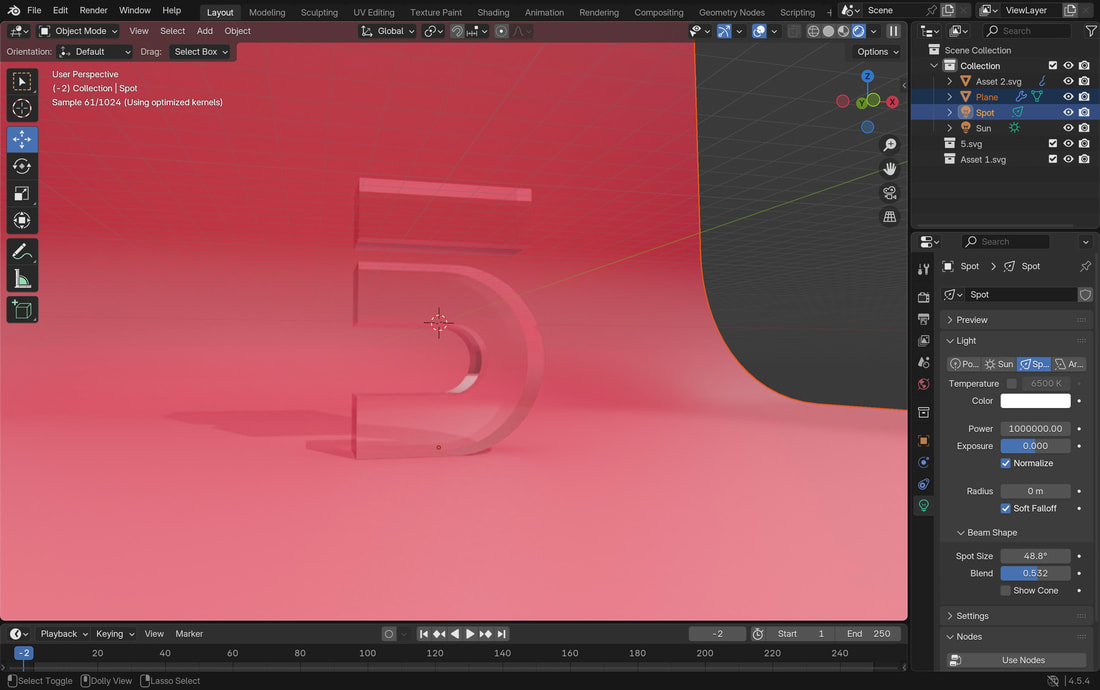The height and width of the screenshot is (690, 1100).
Task: Select the Move tool in toolbar
Action: (x=22, y=140)
